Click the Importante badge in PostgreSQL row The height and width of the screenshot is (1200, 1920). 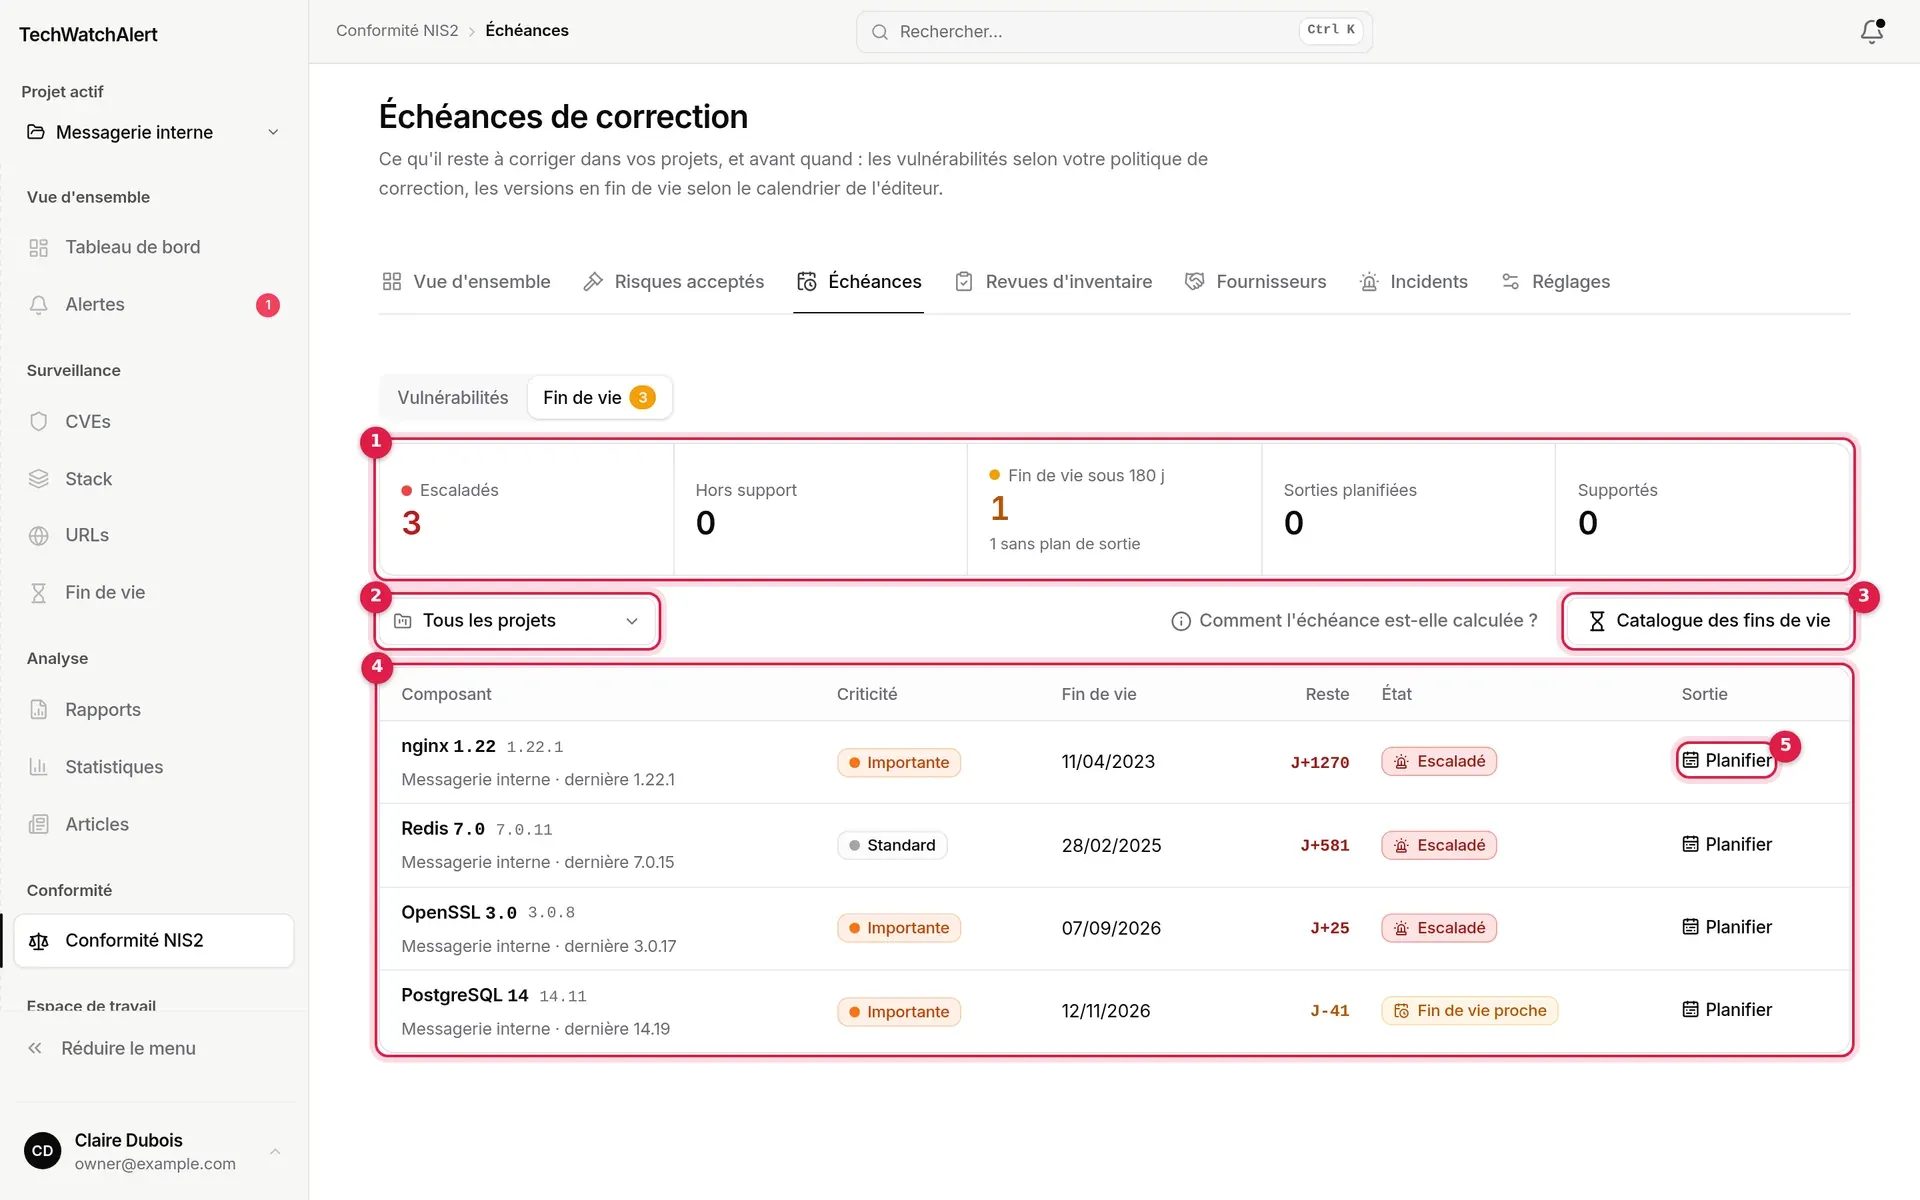click(899, 1012)
